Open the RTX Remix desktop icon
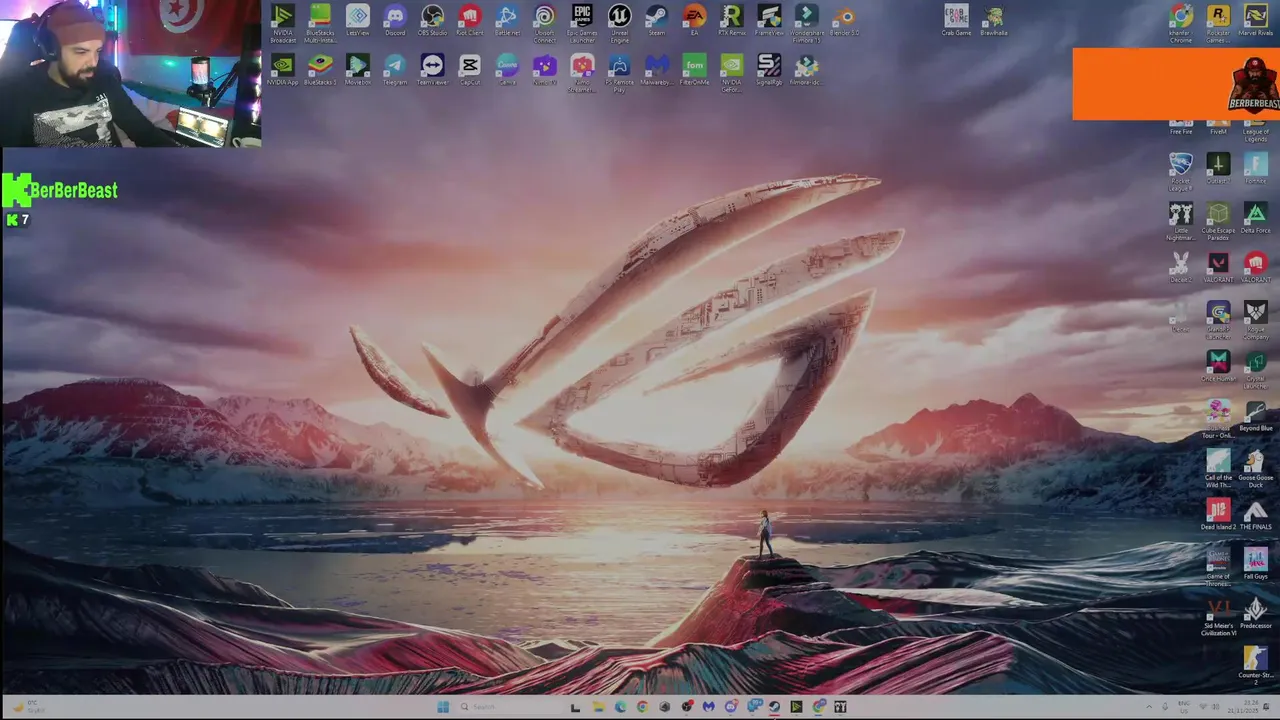 (731, 21)
